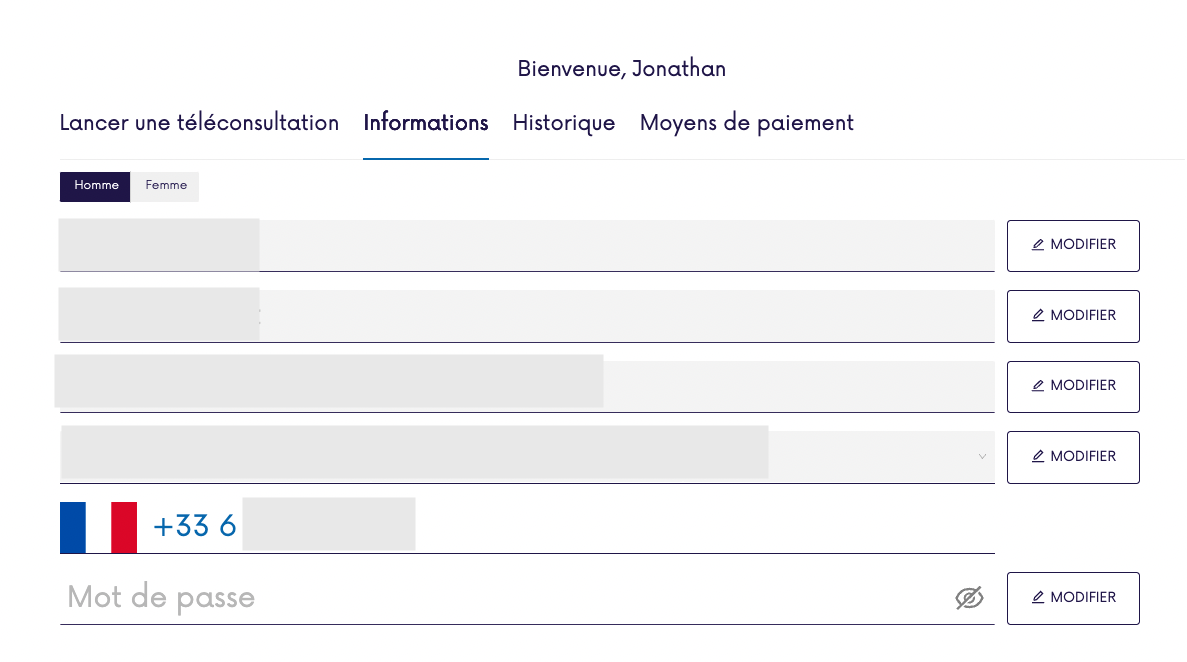The width and height of the screenshot is (1187, 662).
Task: Toggle password visibility eye icon
Action: [x=969, y=598]
